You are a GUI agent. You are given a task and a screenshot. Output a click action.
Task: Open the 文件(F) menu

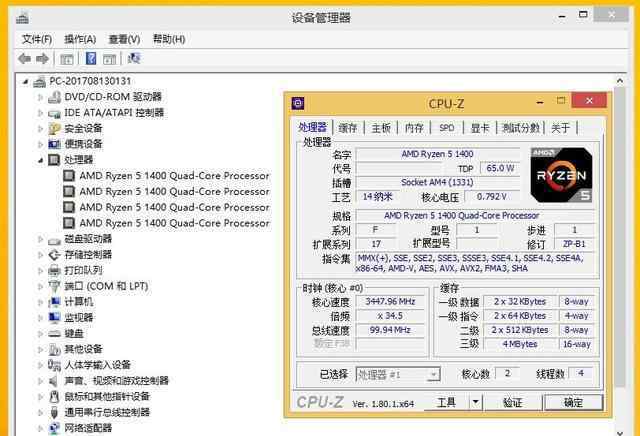[37, 39]
